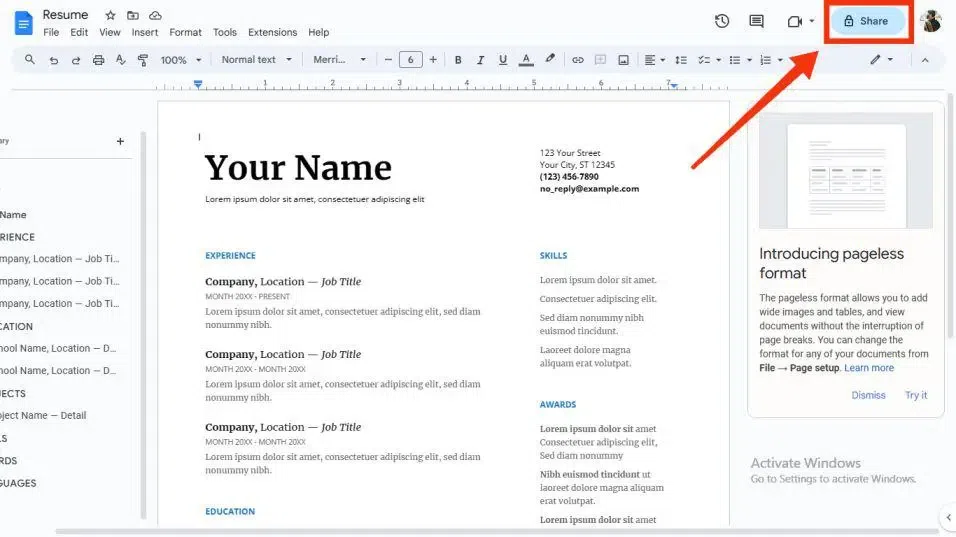Expand numbered list options arrow
This screenshot has width=956, height=537.
780,60
